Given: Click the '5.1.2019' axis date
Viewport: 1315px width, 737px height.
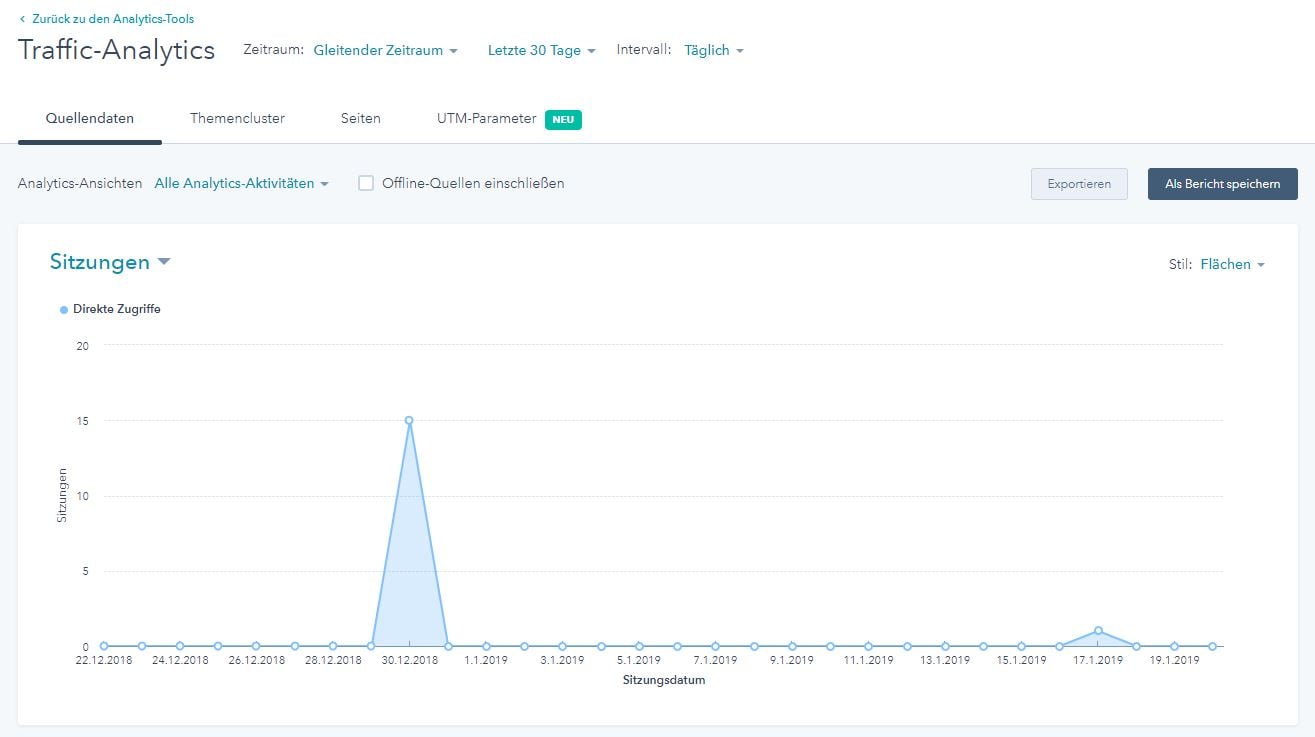Looking at the screenshot, I should 639,661.
